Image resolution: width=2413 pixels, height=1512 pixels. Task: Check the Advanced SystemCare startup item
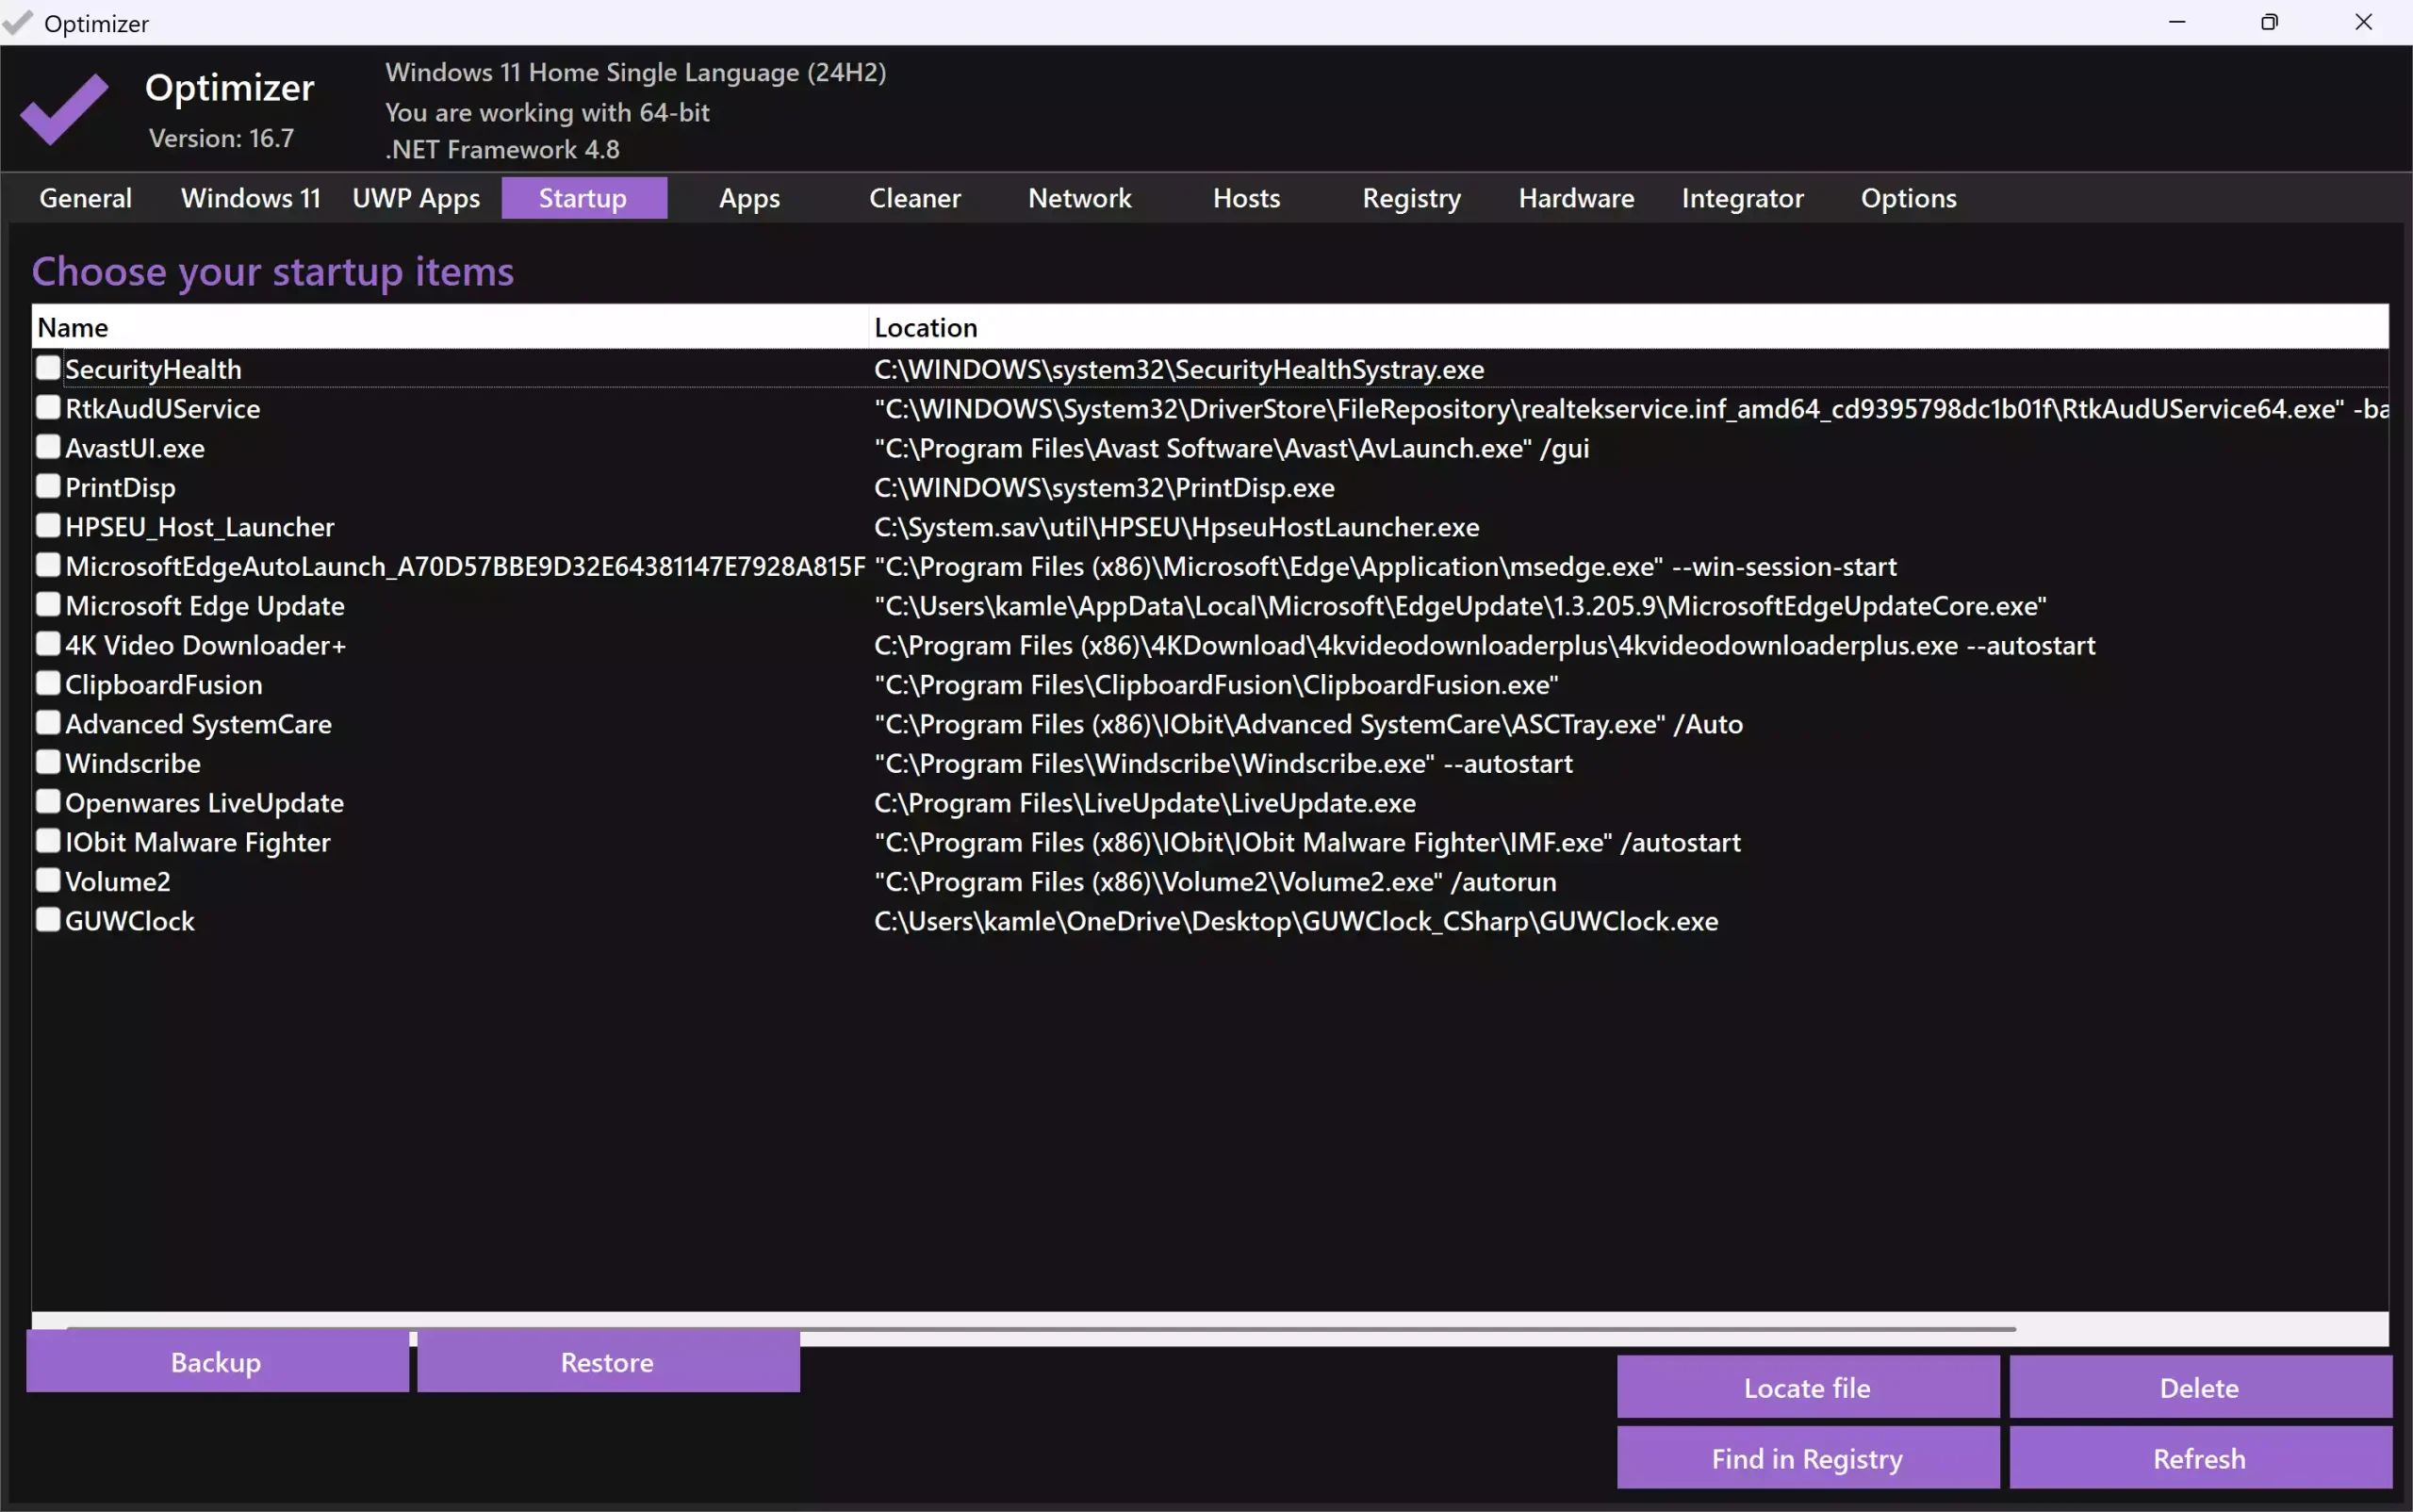click(x=46, y=723)
